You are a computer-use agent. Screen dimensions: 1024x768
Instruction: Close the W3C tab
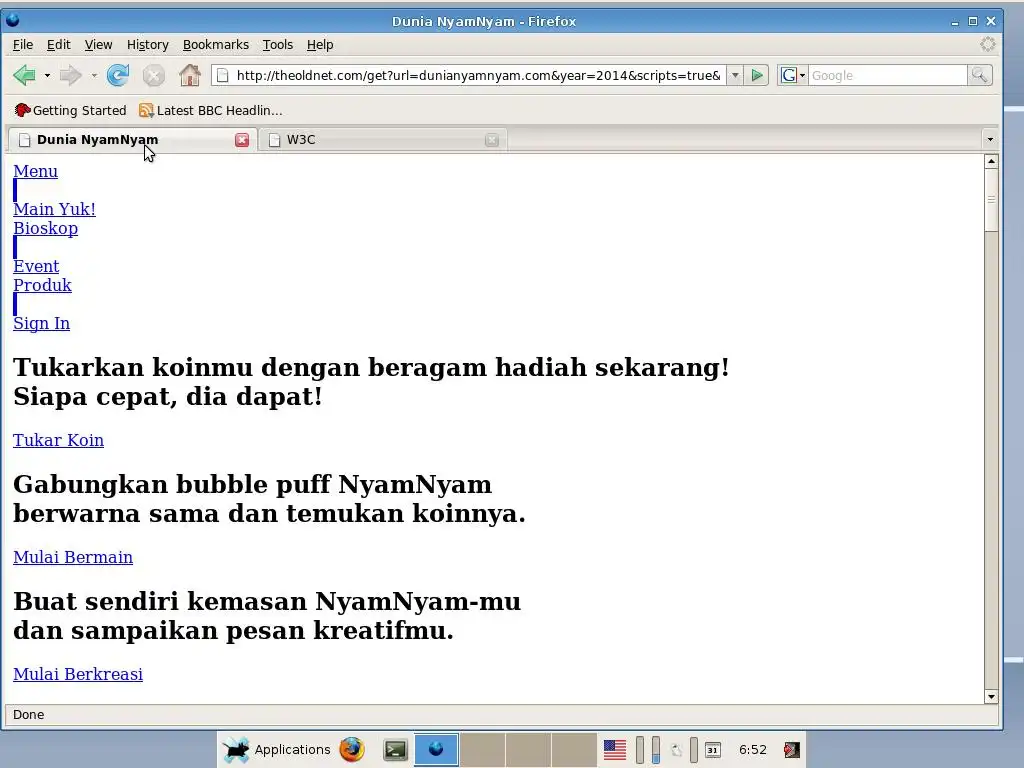(492, 140)
